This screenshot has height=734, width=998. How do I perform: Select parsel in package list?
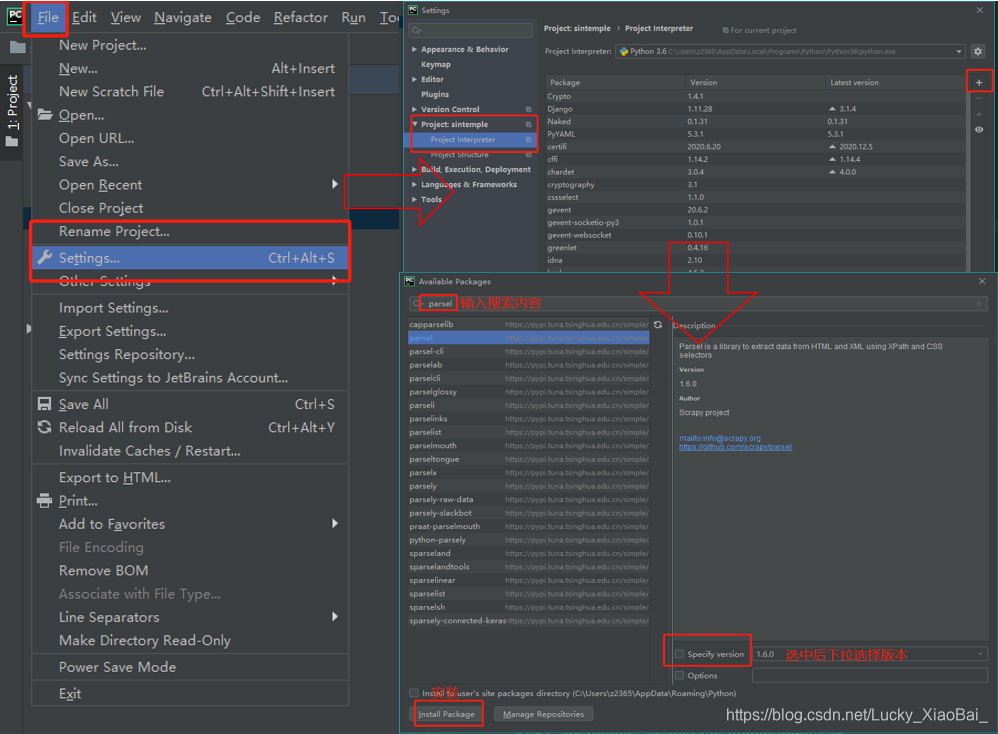click(x=528, y=338)
